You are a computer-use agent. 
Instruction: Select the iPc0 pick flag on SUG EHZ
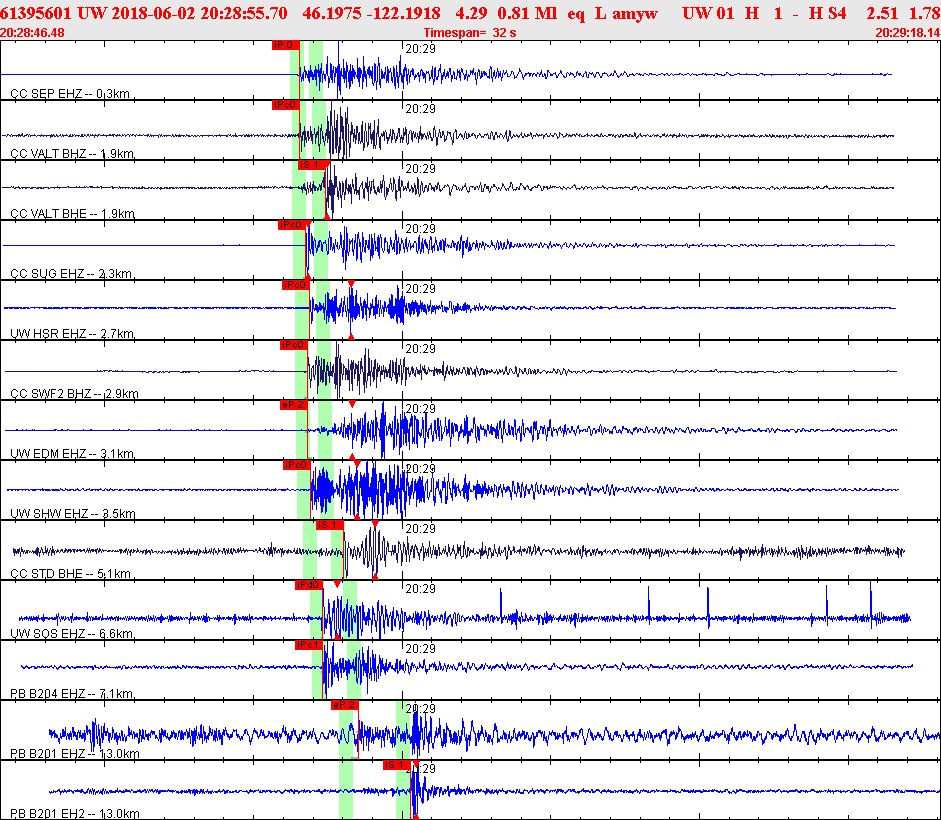click(292, 225)
